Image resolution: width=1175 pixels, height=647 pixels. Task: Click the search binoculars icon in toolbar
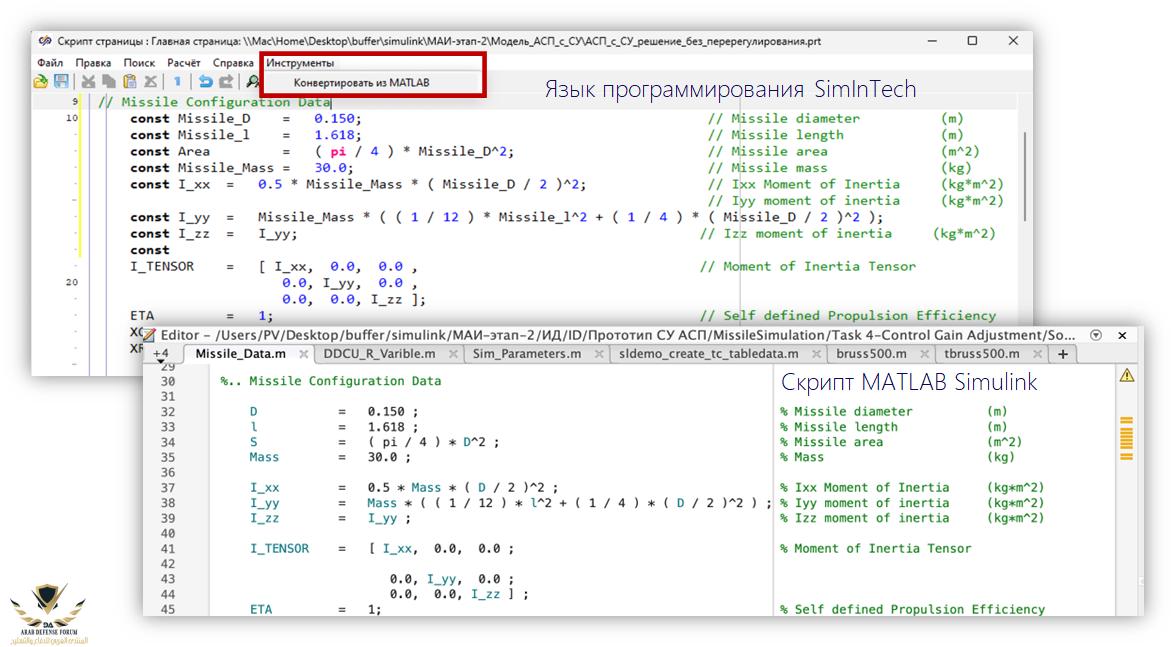point(253,82)
